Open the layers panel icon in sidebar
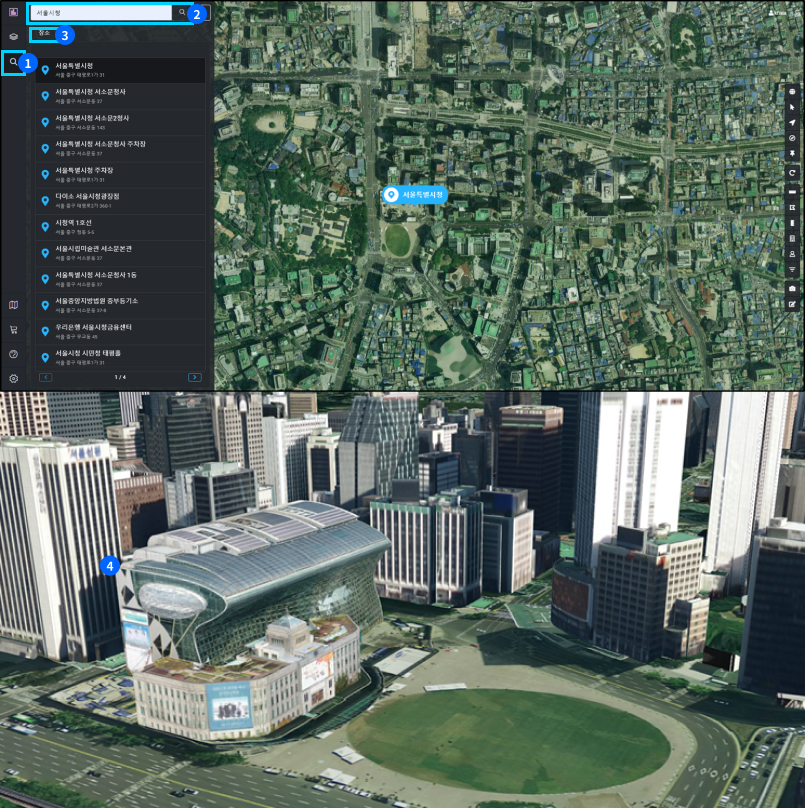Viewport: 805px width, 808px height. click(13, 36)
